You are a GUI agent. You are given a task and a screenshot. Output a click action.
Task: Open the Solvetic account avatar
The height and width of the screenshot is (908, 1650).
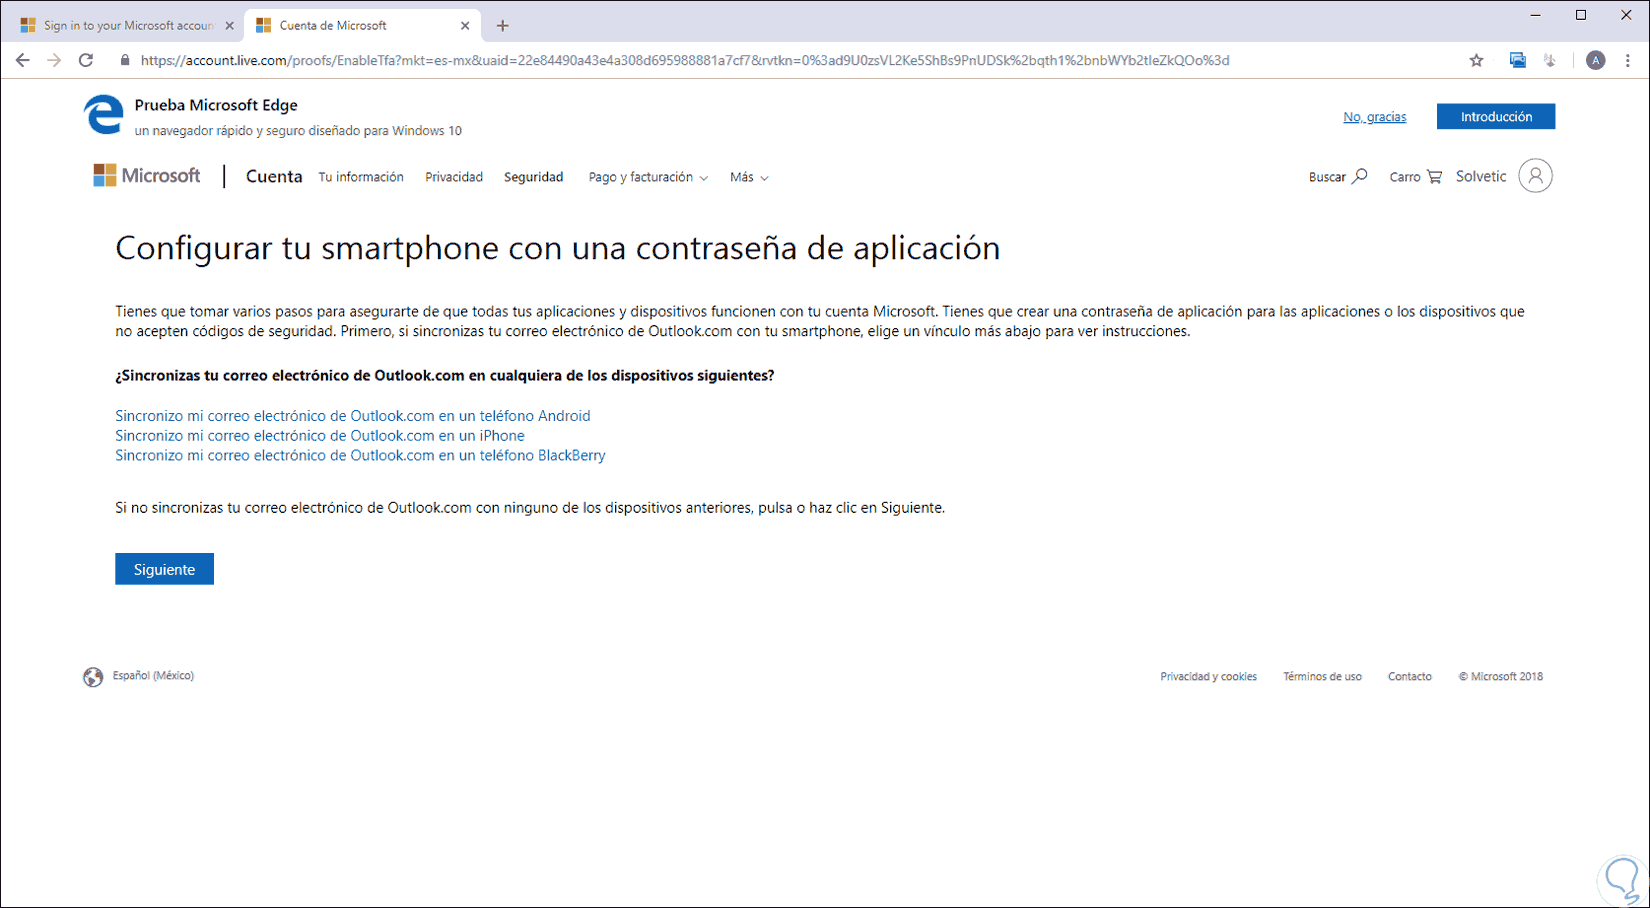point(1536,176)
